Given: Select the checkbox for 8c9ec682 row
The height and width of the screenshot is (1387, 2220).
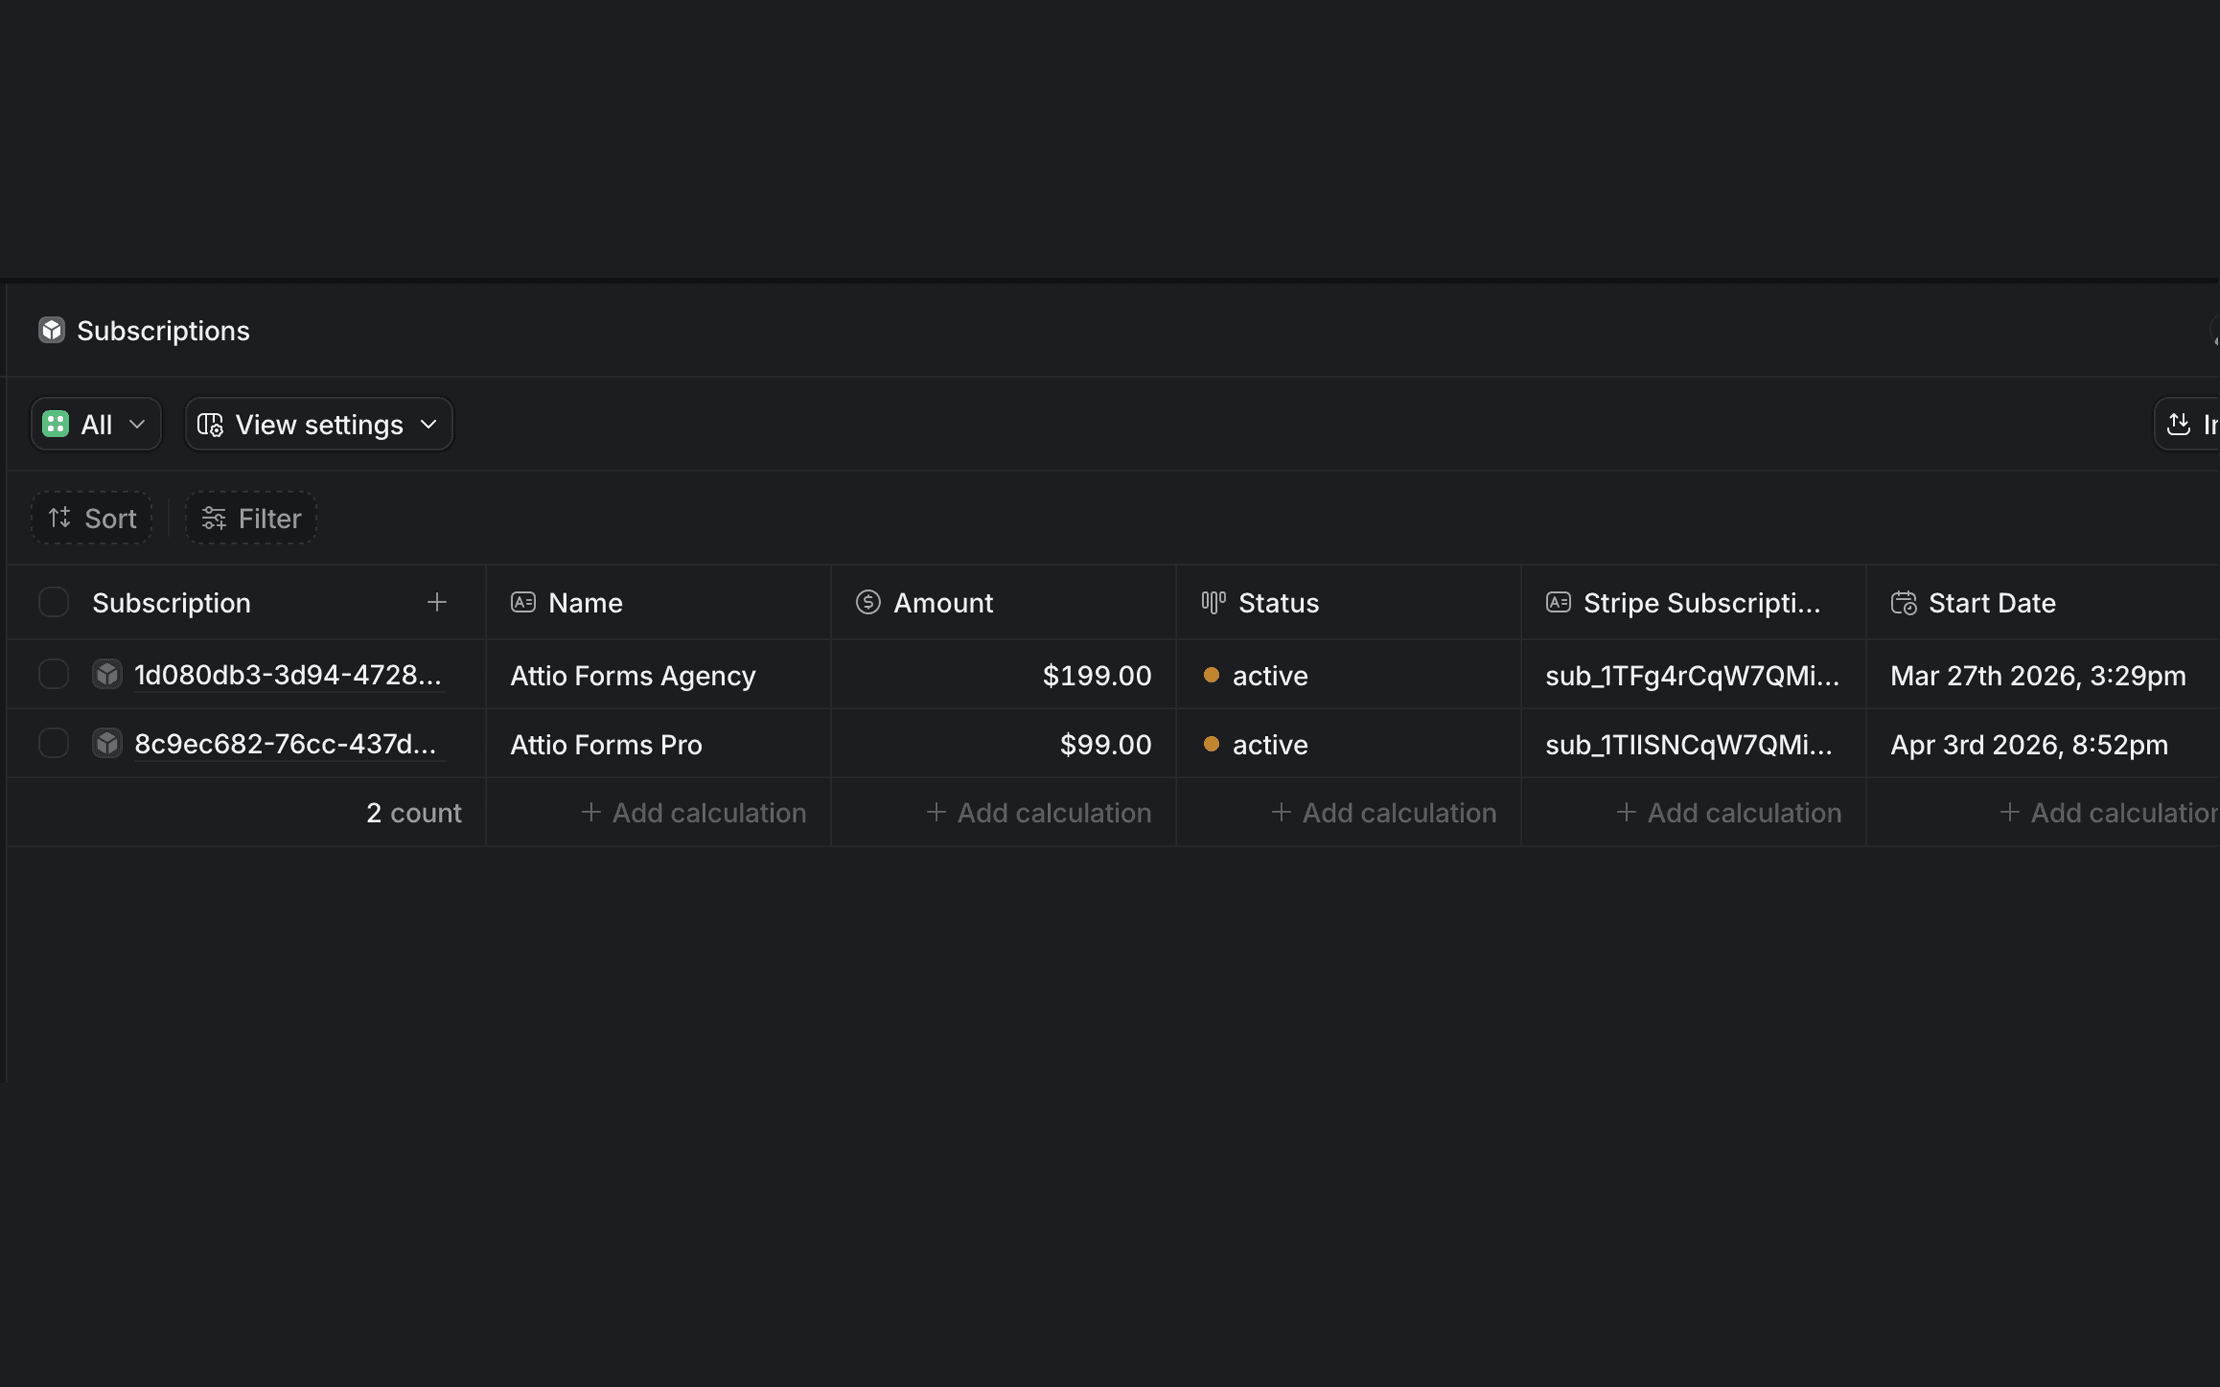Looking at the screenshot, I should pyautogui.click(x=53, y=743).
